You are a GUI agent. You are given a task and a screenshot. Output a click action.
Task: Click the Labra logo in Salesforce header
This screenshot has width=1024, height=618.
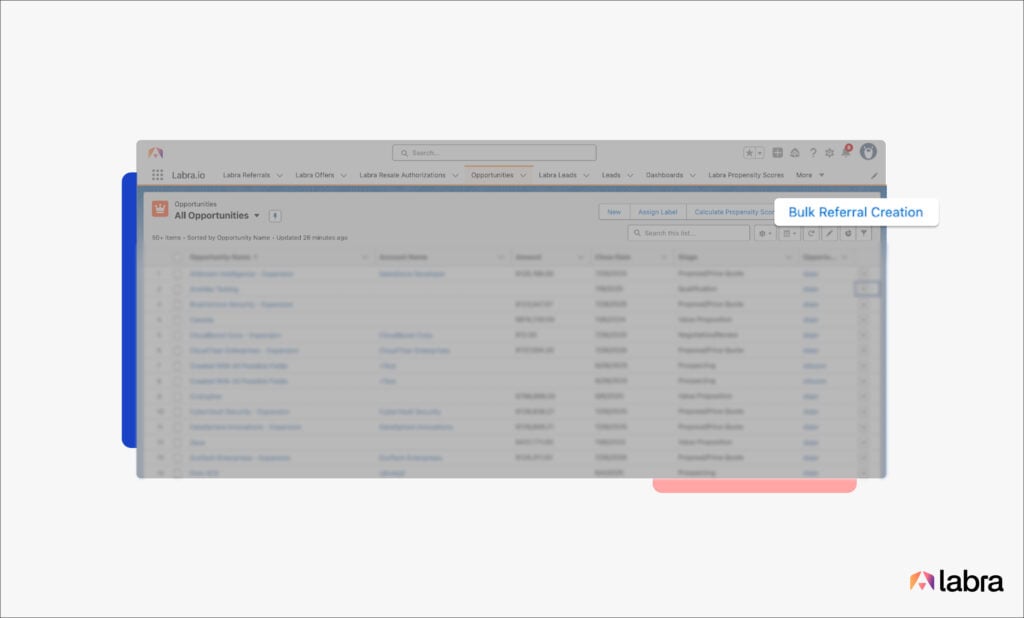pos(155,153)
